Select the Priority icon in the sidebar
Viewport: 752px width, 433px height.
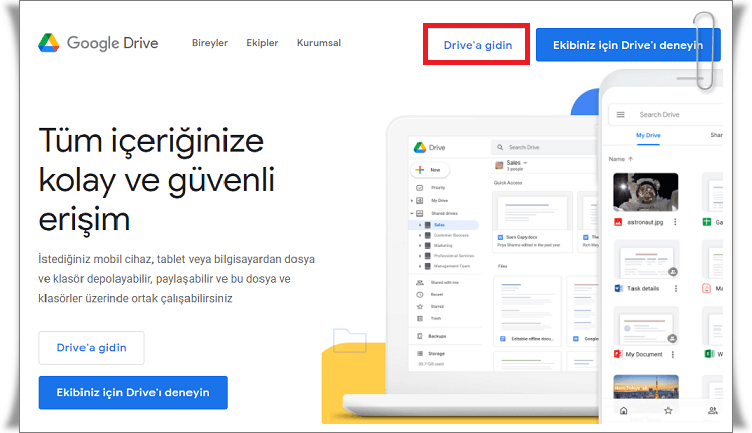point(420,187)
